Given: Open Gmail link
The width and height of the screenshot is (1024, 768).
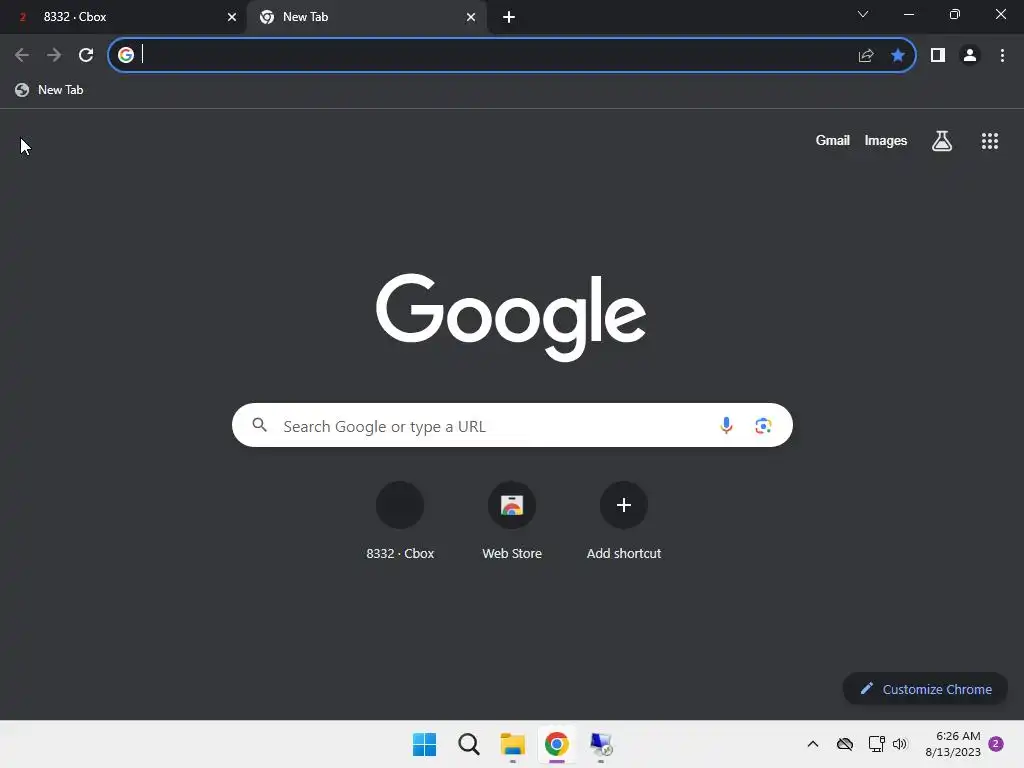Looking at the screenshot, I should (833, 140).
